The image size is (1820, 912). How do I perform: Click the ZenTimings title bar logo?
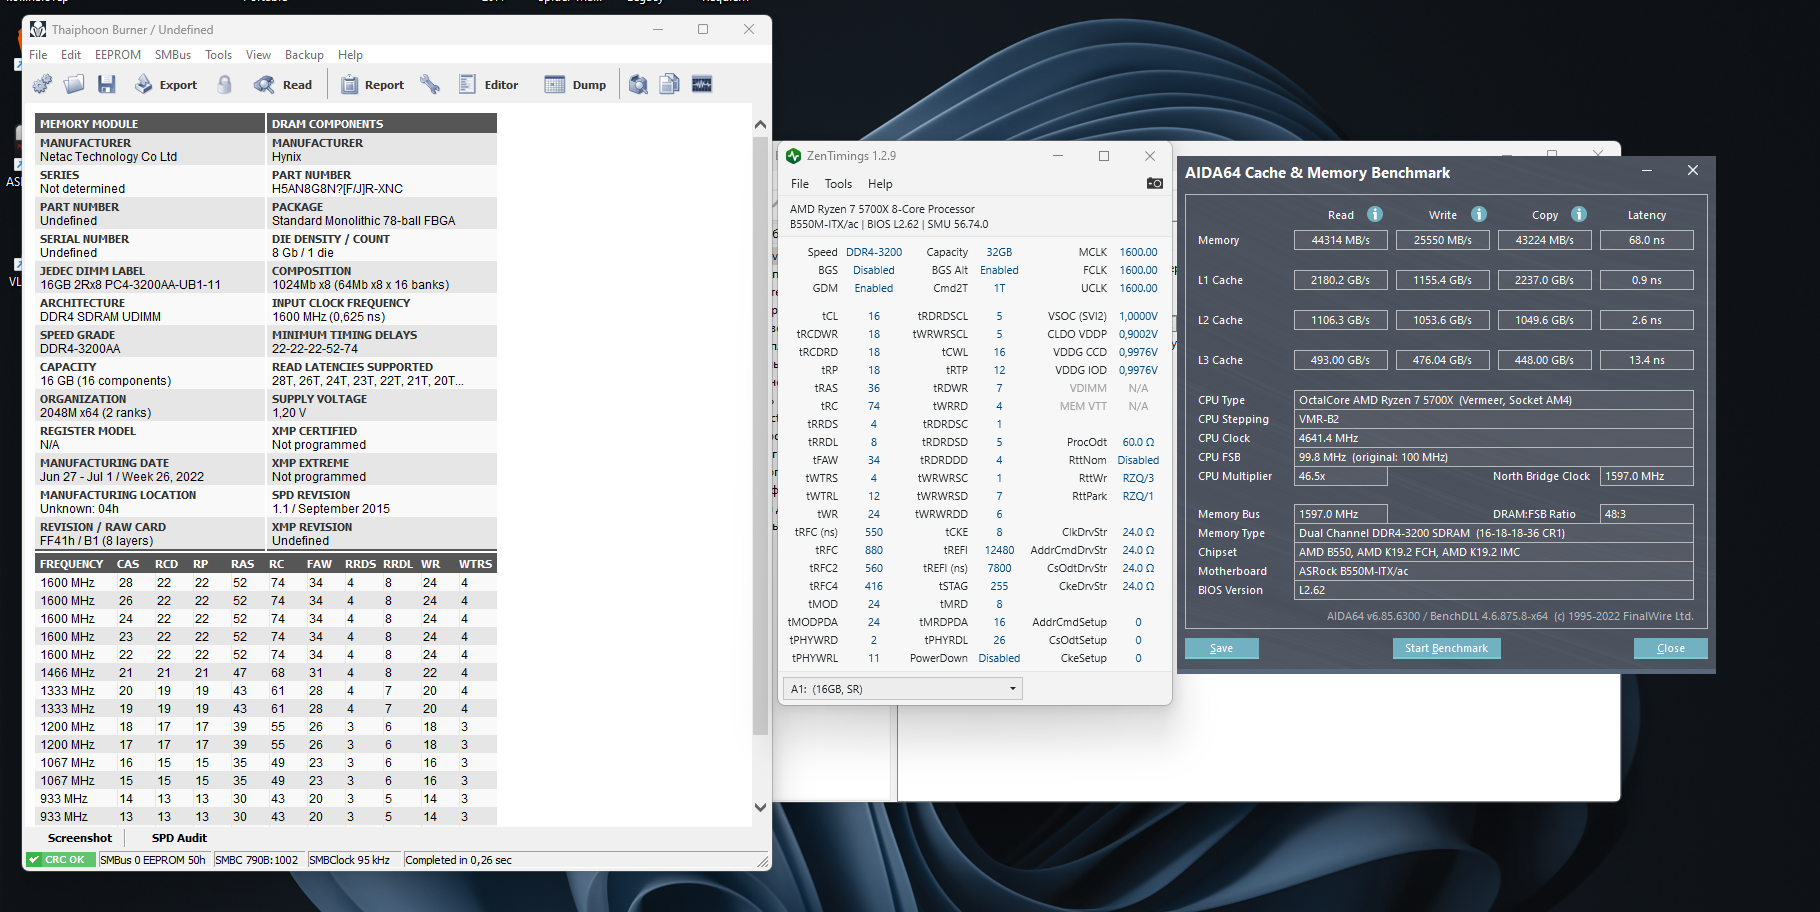click(x=794, y=156)
